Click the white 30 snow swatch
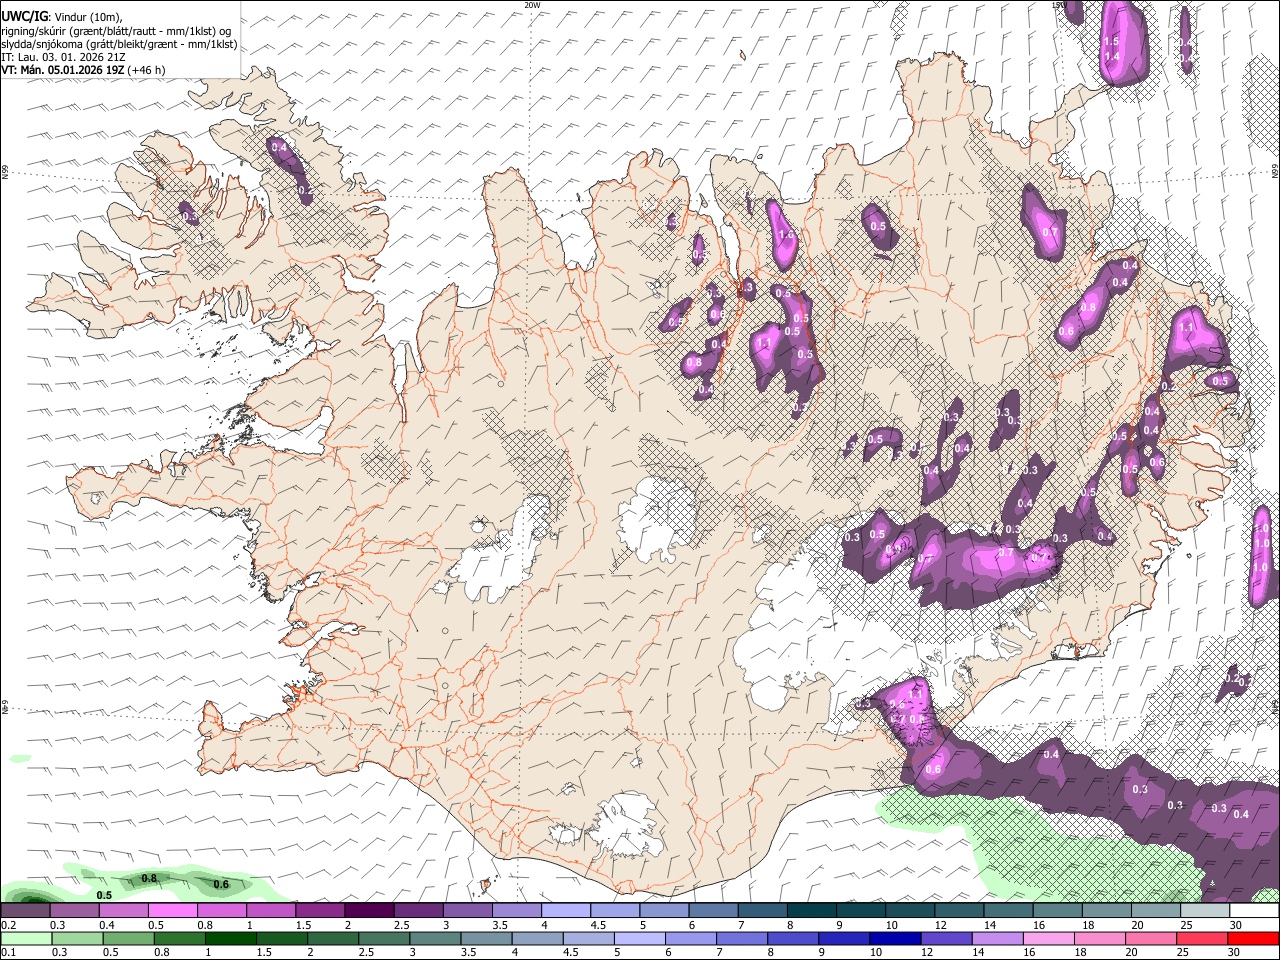This screenshot has height=960, width=1280. pyautogui.click(x=1254, y=911)
